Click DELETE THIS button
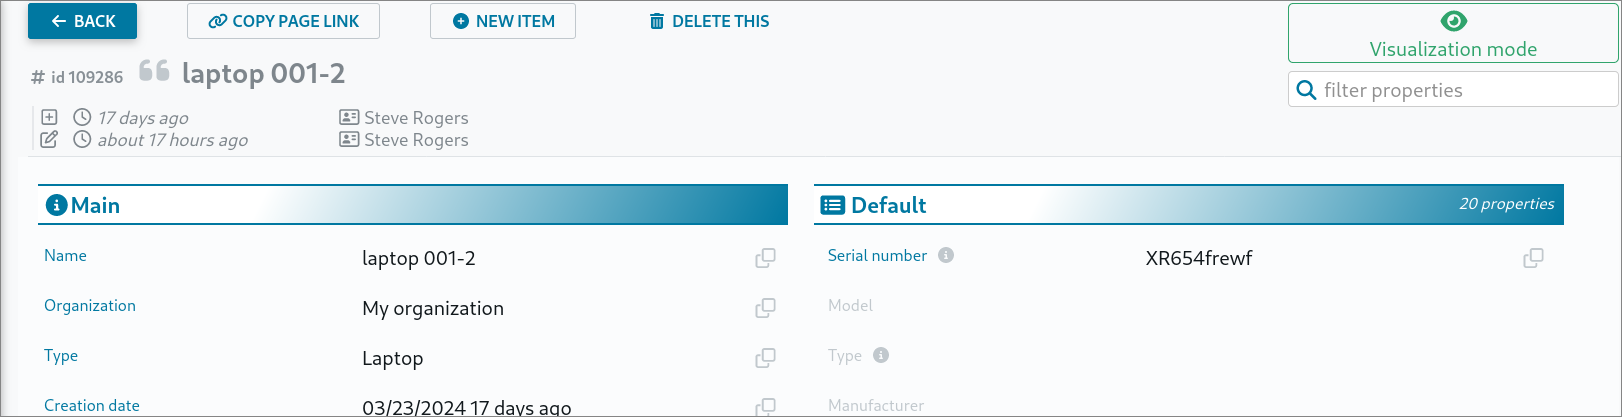Image resolution: width=1622 pixels, height=417 pixels. point(709,21)
